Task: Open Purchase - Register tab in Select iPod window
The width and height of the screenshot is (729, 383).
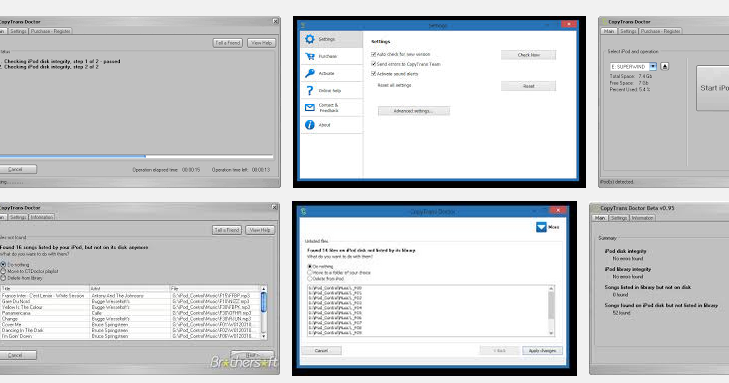Action: pyautogui.click(x=661, y=31)
